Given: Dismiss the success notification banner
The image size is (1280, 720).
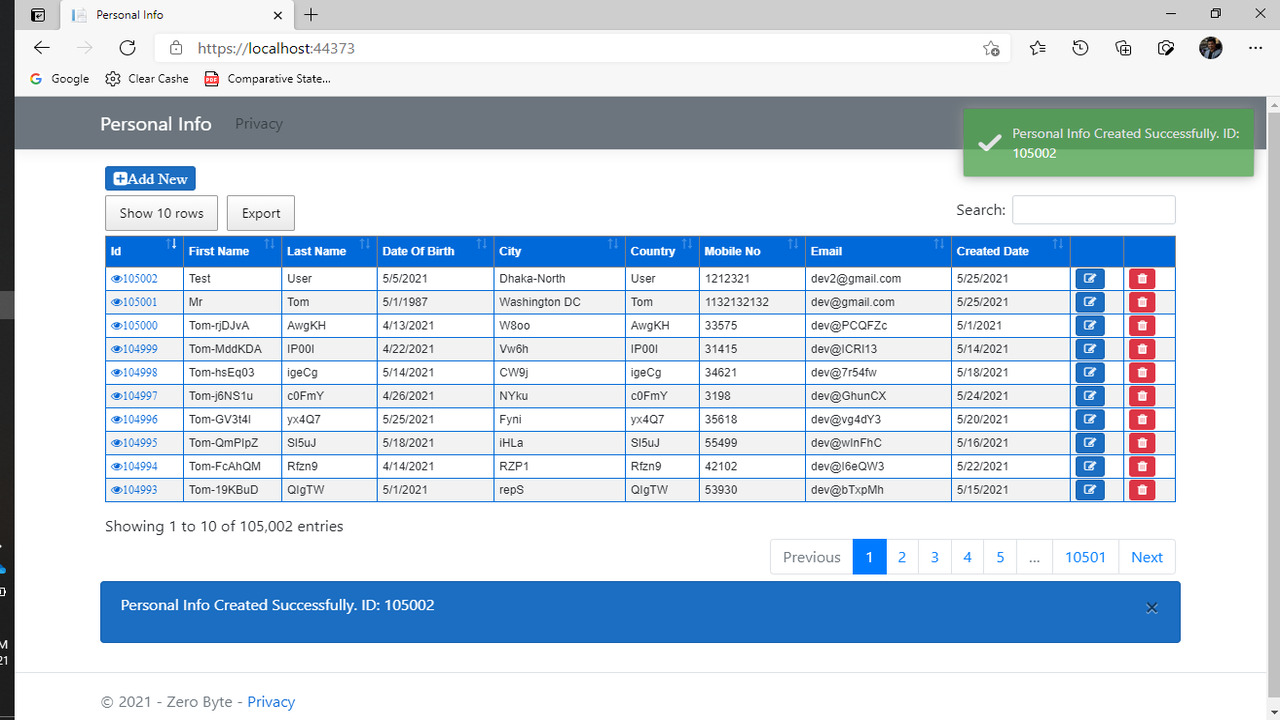Looking at the screenshot, I should tap(1151, 607).
